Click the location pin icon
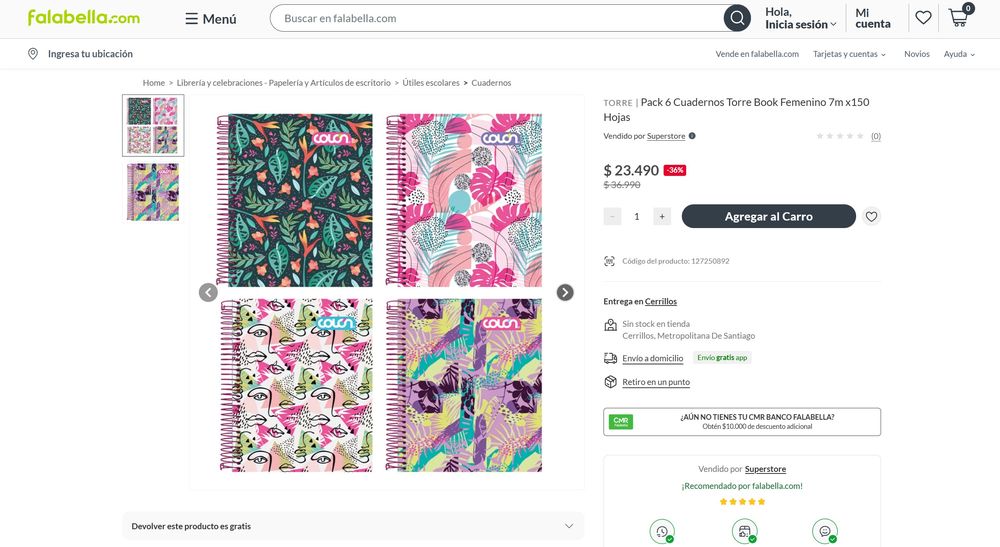This screenshot has width=1000, height=547. [33, 54]
